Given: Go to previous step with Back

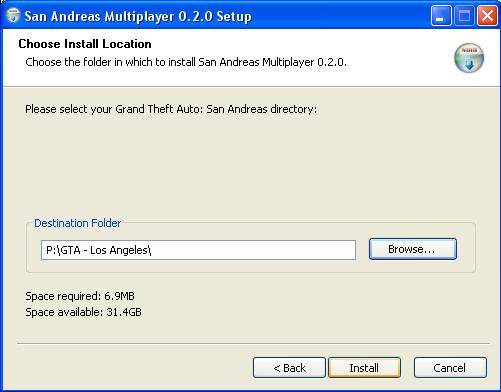Looking at the screenshot, I should (x=289, y=368).
